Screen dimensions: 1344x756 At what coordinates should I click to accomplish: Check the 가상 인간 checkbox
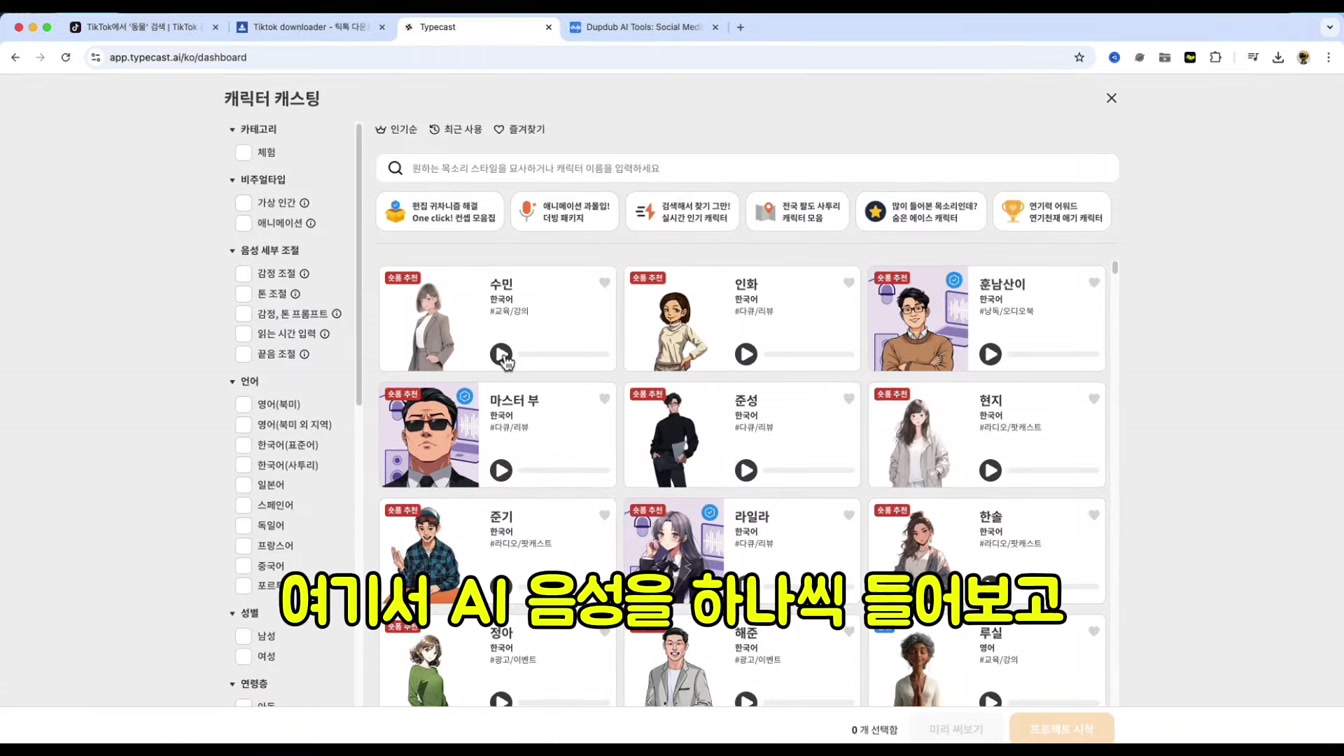pyautogui.click(x=243, y=203)
